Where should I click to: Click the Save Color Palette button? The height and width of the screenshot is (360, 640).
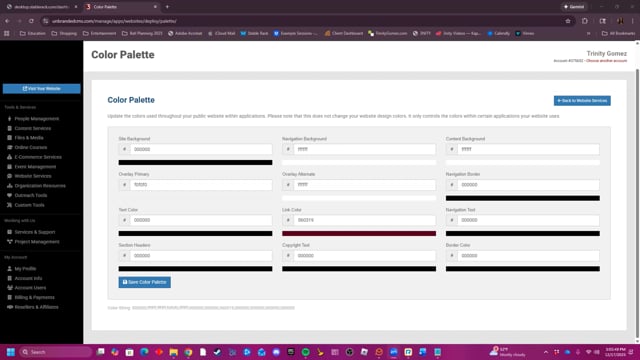[144, 282]
